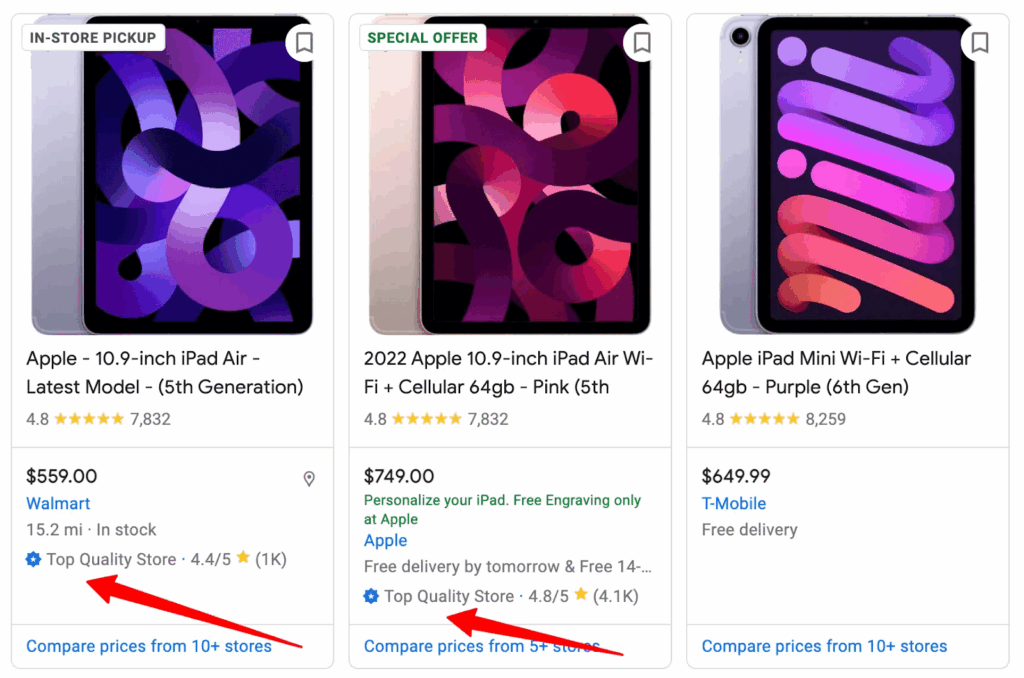Click the location pin icon near $559.00 price

point(309,479)
